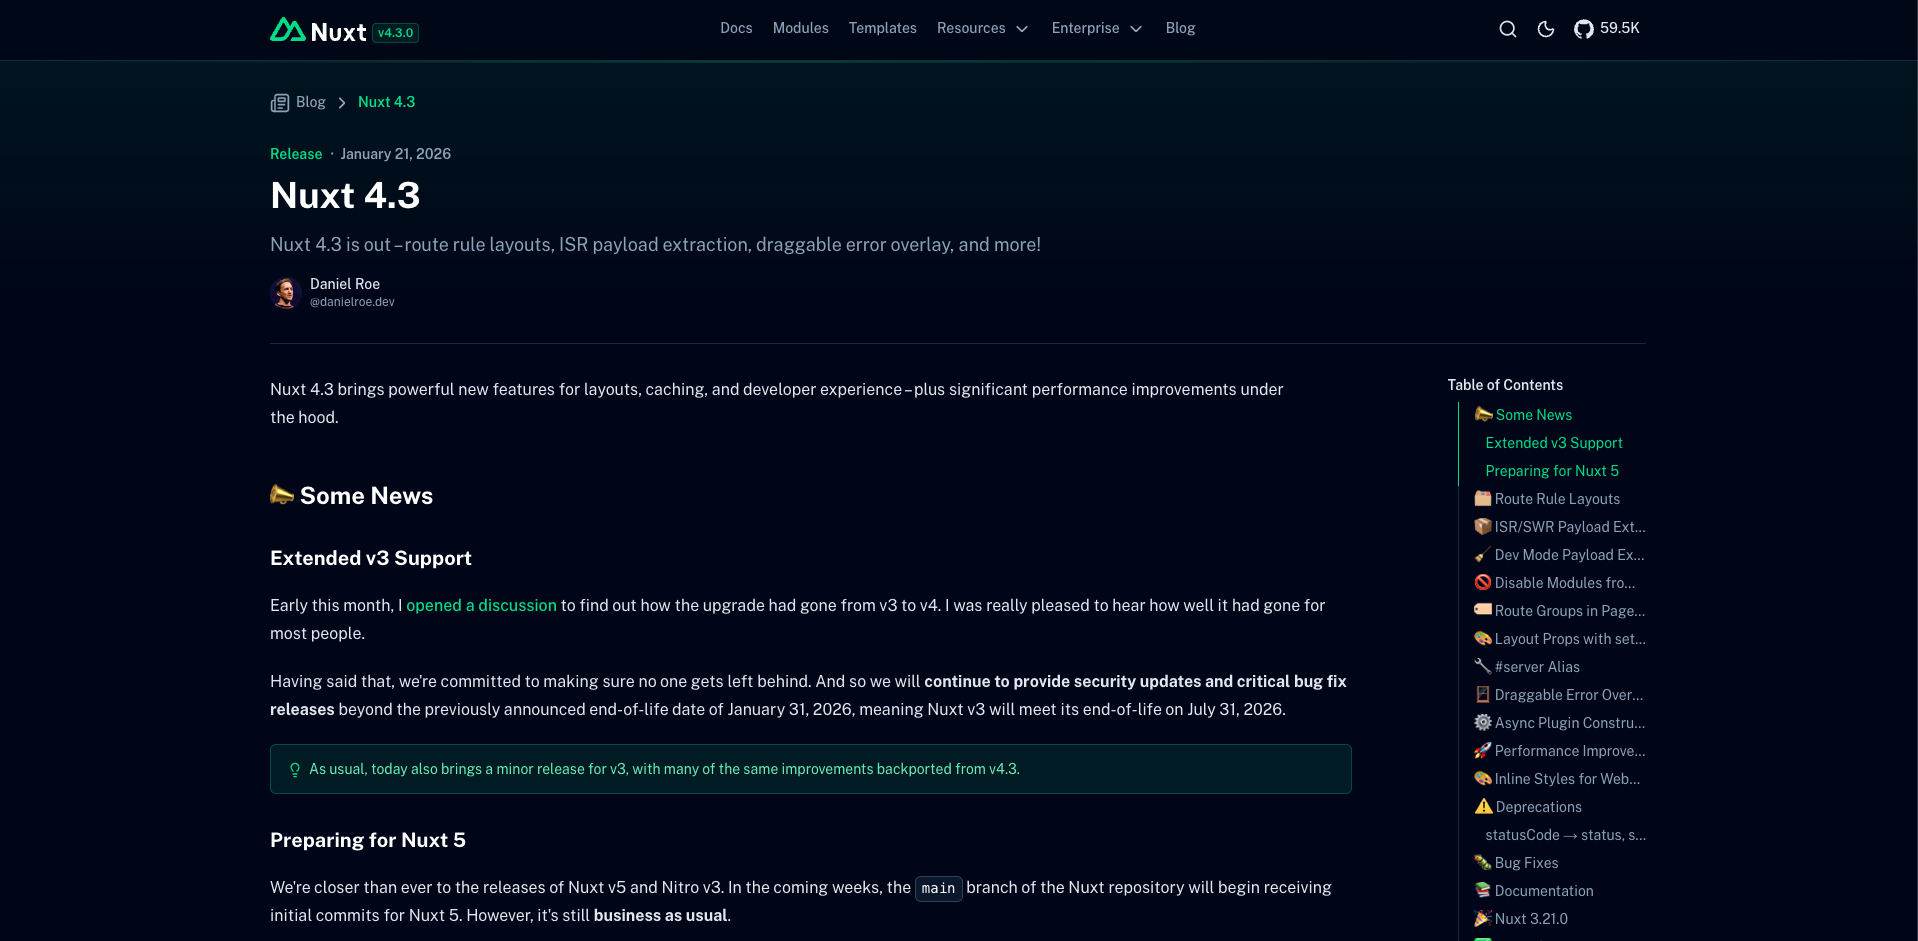This screenshot has width=1918, height=941.
Task: Jump to Route Rule Layouts section
Action: tap(1556, 499)
